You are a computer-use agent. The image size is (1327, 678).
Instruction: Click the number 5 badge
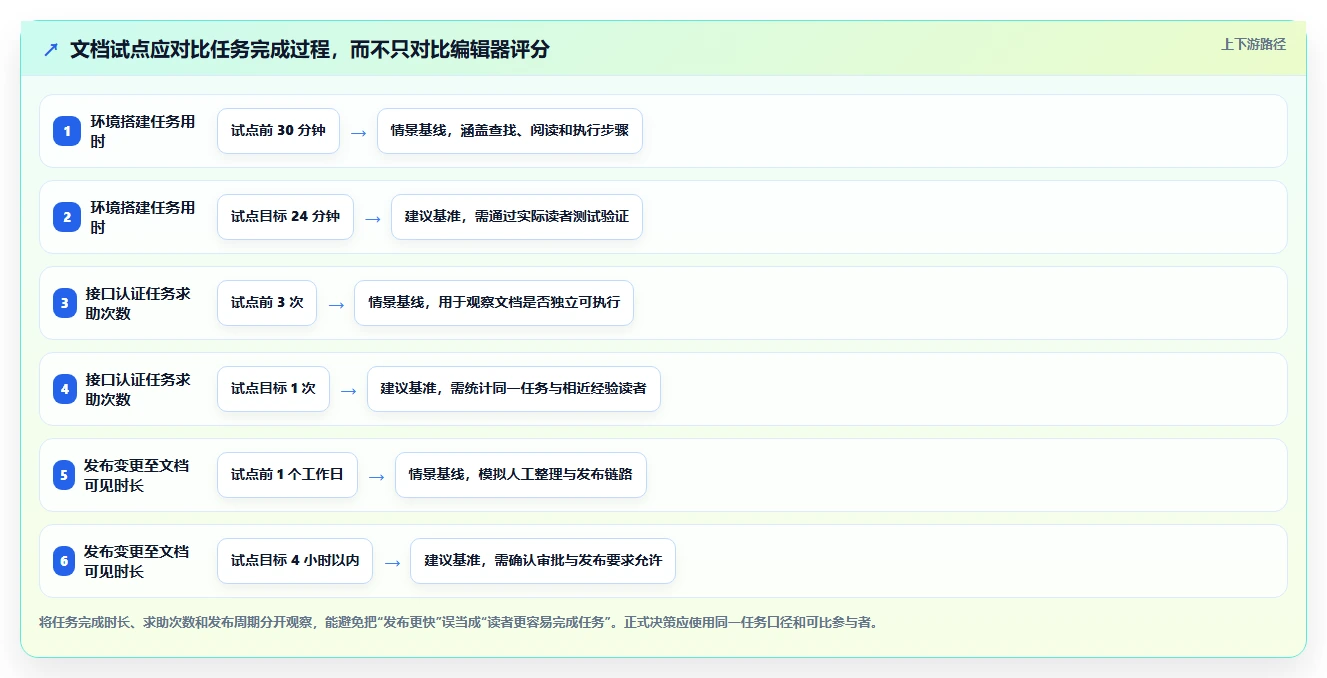tap(63, 475)
